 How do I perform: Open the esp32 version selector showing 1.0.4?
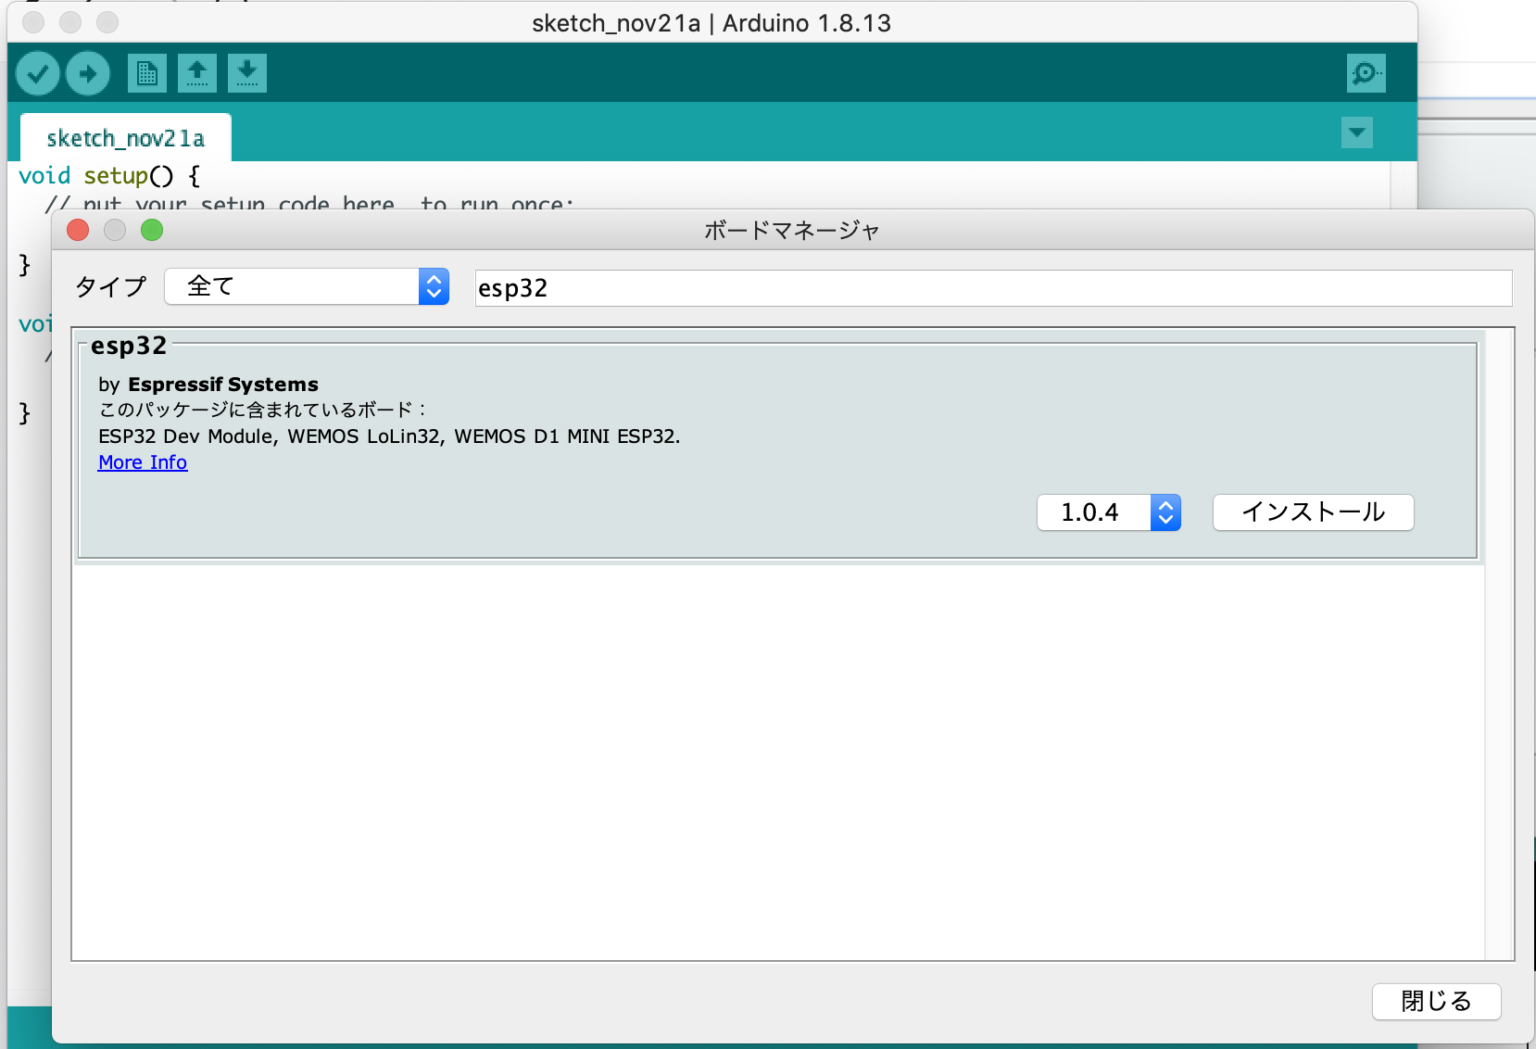[x=1109, y=512]
